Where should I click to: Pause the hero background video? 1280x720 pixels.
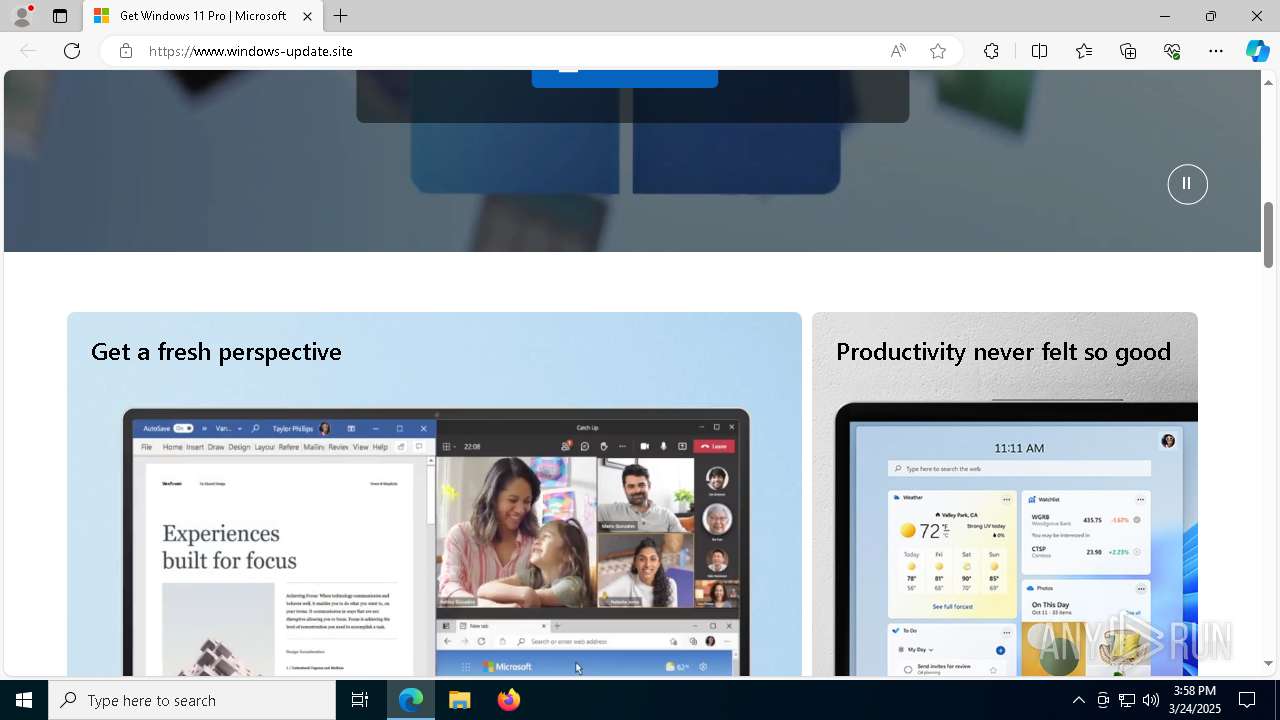pyautogui.click(x=1187, y=184)
